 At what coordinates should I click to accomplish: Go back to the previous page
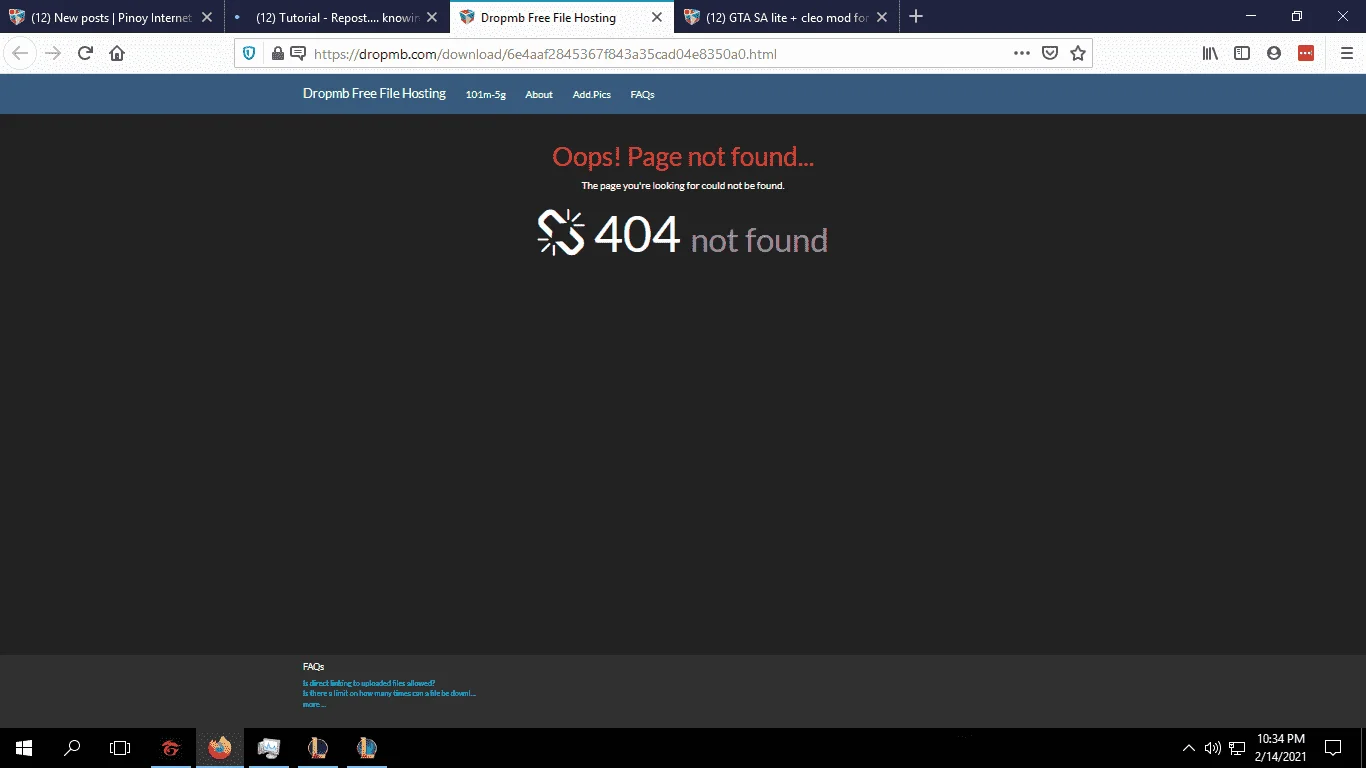[20, 54]
